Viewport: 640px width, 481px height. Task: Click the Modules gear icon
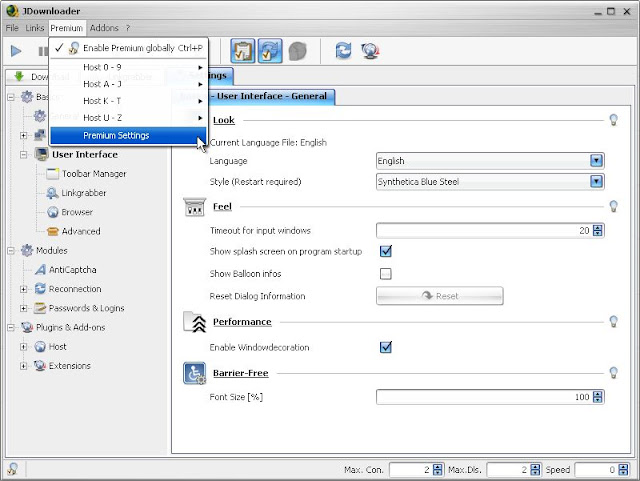pos(27,250)
